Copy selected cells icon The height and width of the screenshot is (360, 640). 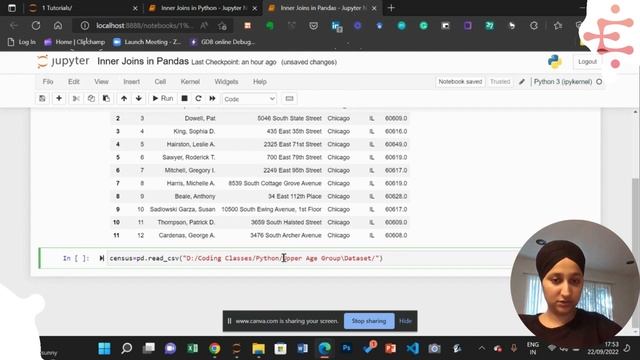(91, 98)
